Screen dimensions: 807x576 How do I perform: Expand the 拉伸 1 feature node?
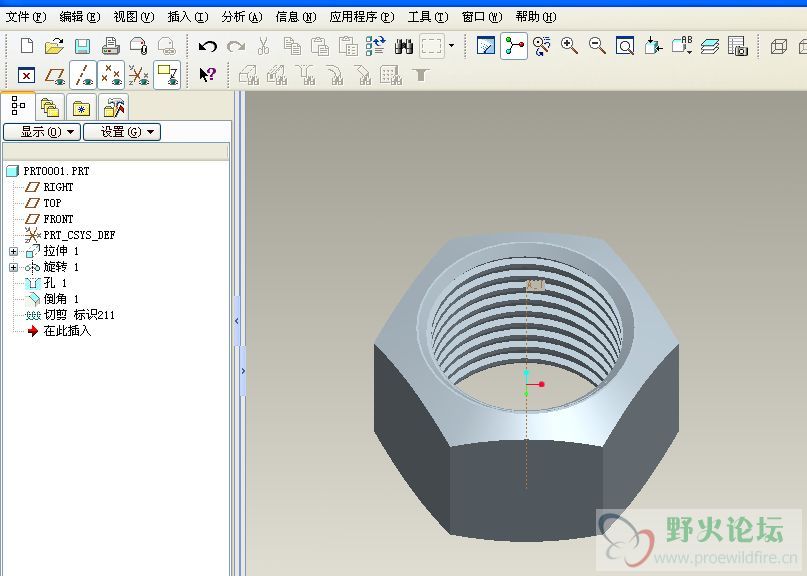(13, 251)
